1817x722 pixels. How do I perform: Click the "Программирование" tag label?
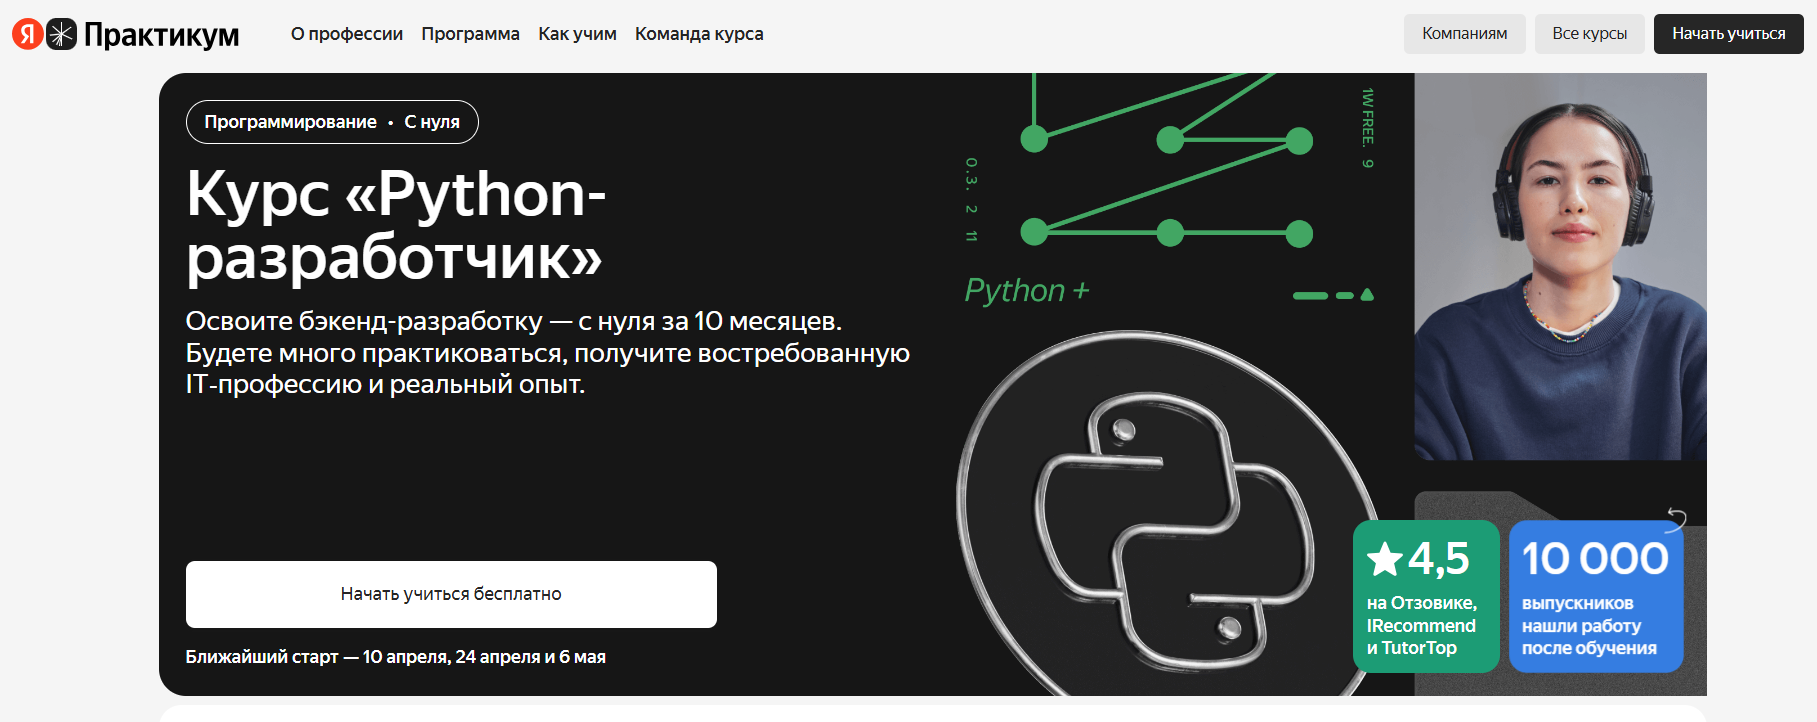290,122
